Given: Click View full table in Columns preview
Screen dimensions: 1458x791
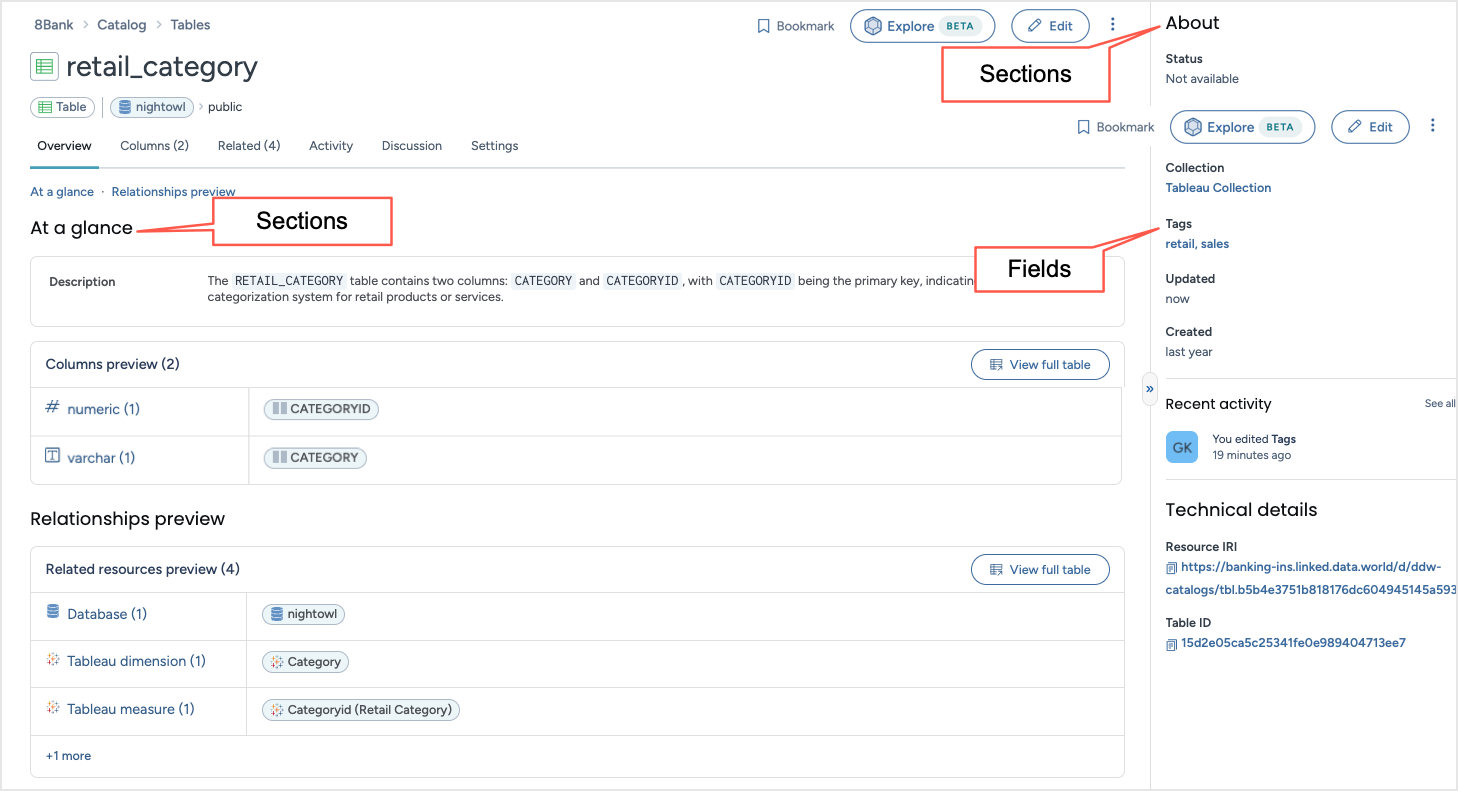Looking at the screenshot, I should coord(1040,364).
